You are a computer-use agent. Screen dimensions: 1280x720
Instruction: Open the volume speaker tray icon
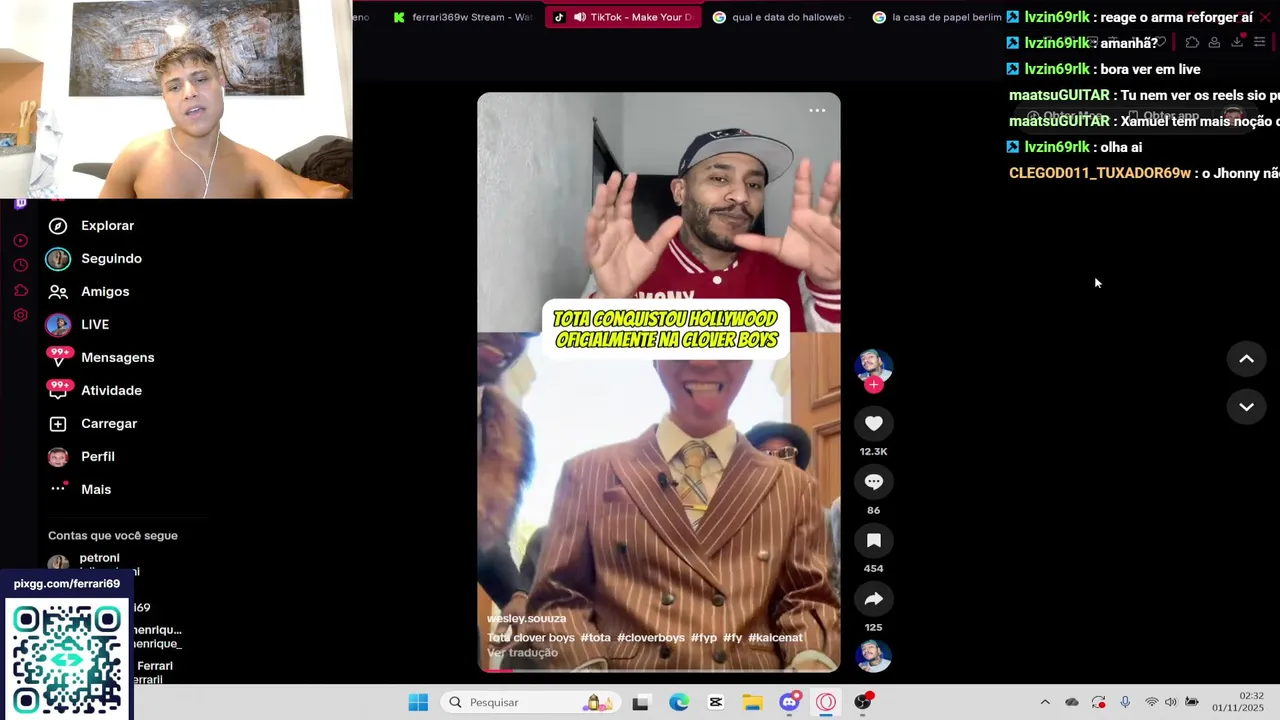coord(1171,702)
